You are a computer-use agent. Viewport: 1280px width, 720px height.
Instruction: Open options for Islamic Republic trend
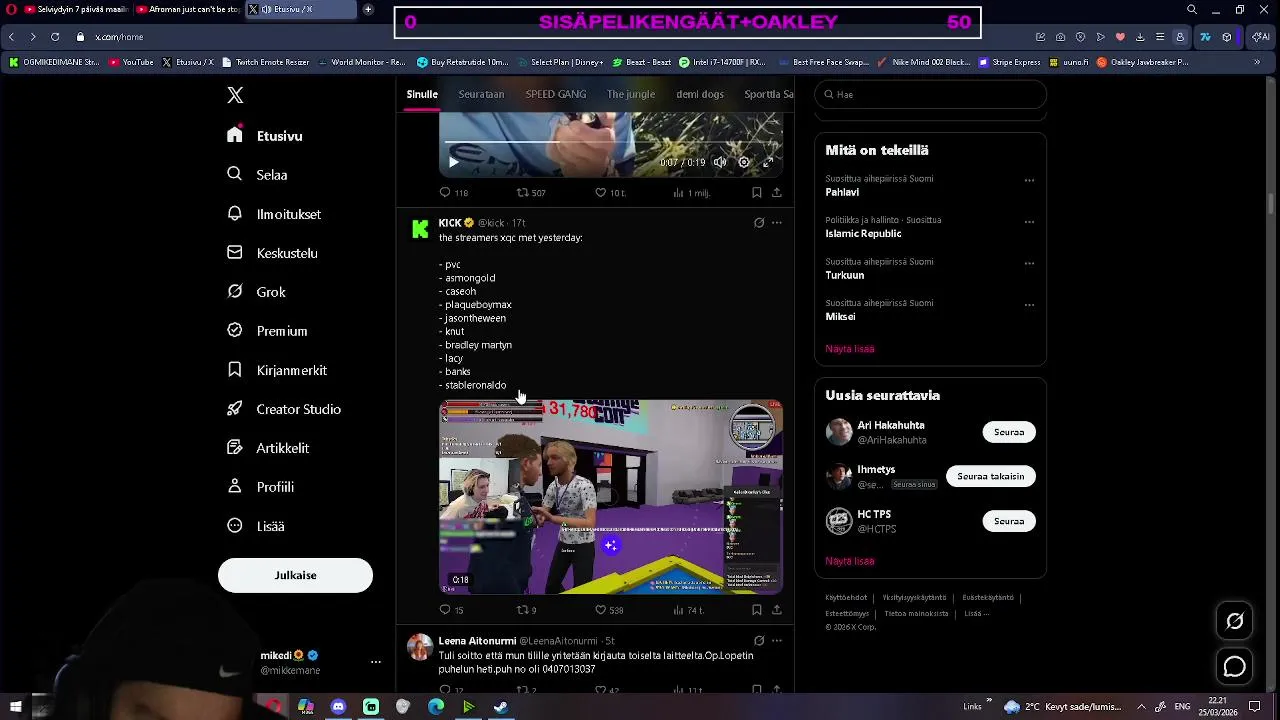(1029, 222)
